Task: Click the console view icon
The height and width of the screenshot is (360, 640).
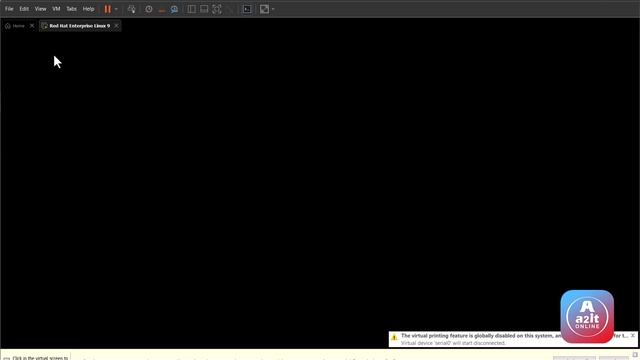Action: click(x=247, y=9)
